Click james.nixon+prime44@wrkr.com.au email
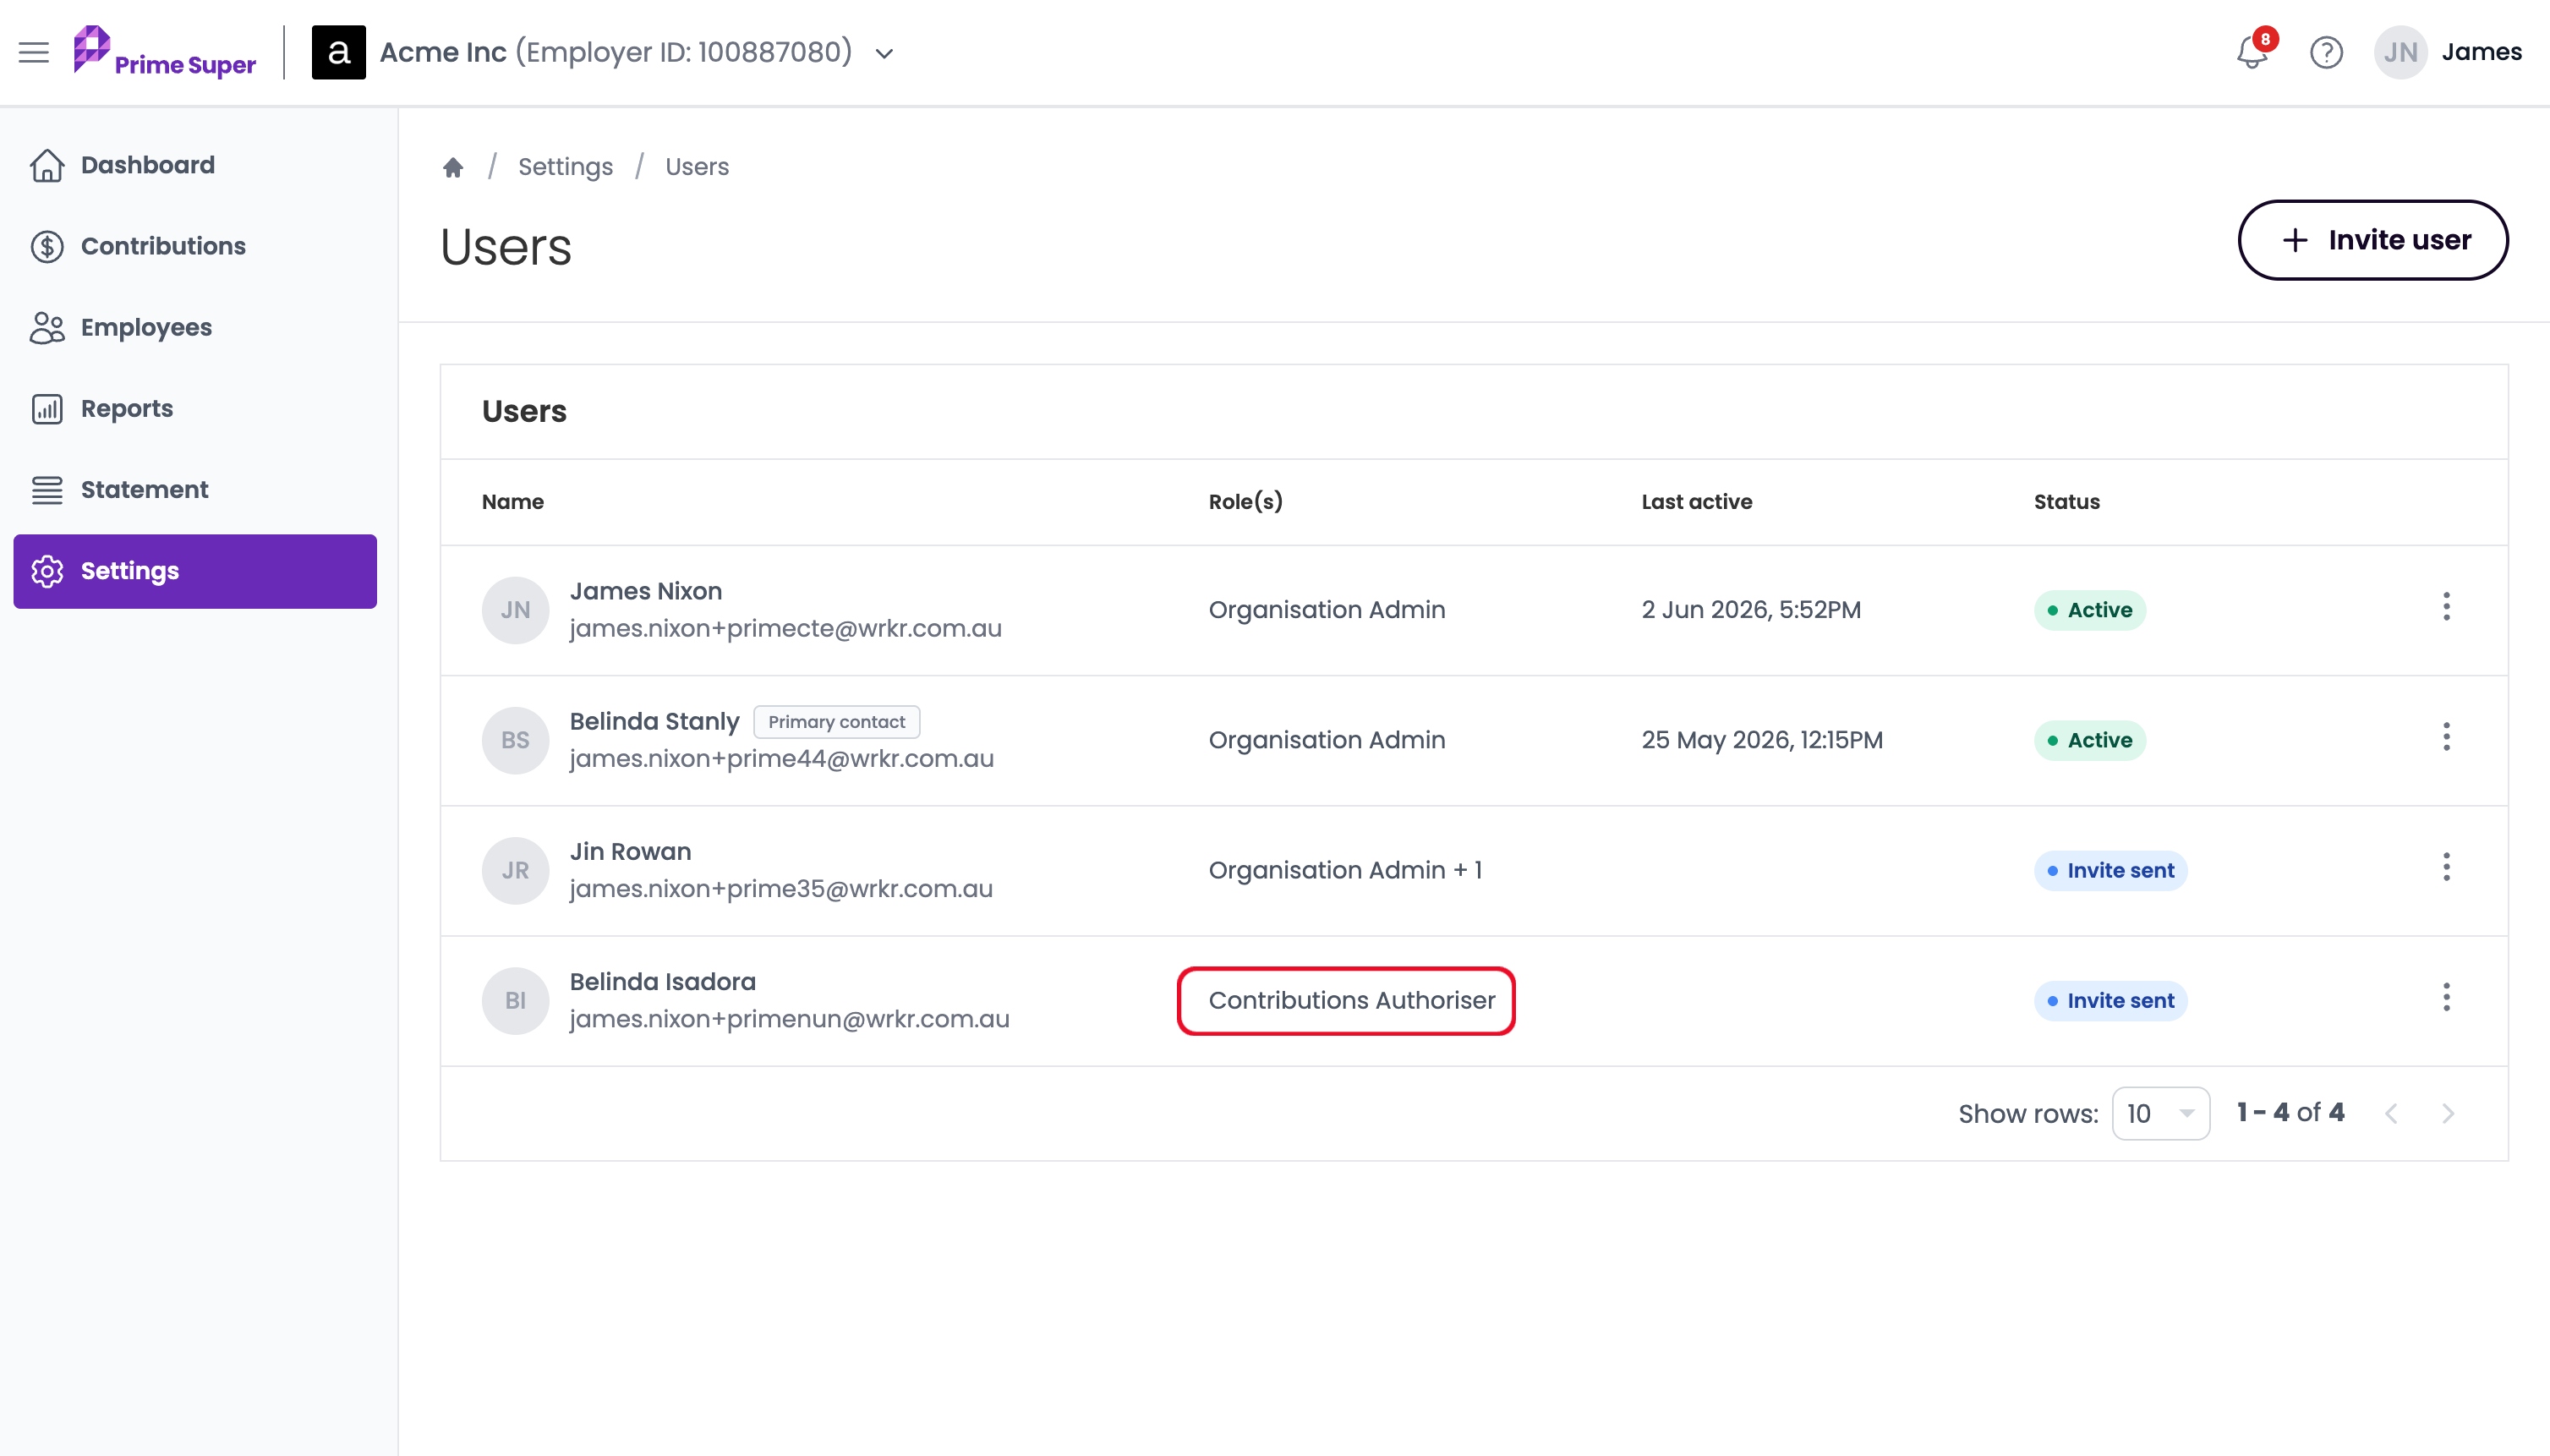 (781, 759)
